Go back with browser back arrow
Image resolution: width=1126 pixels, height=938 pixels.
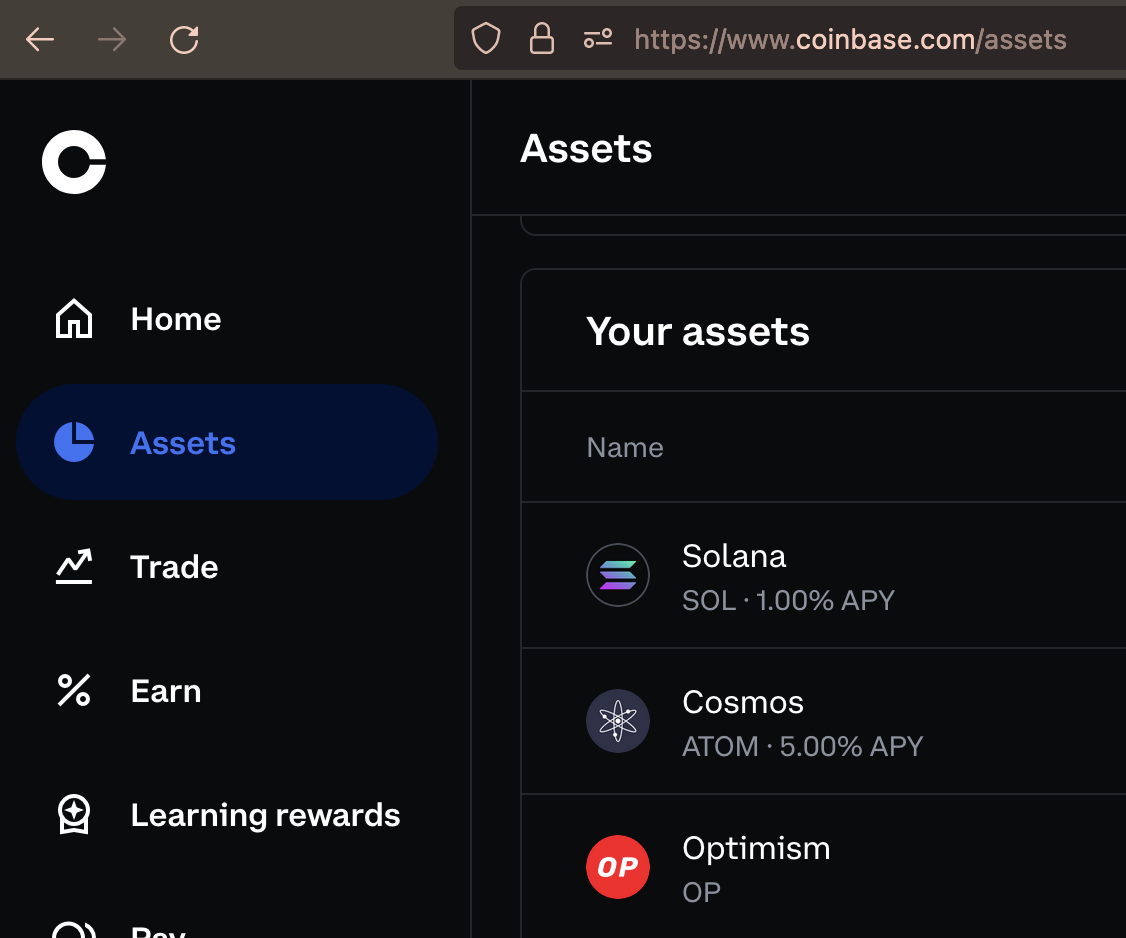39,40
